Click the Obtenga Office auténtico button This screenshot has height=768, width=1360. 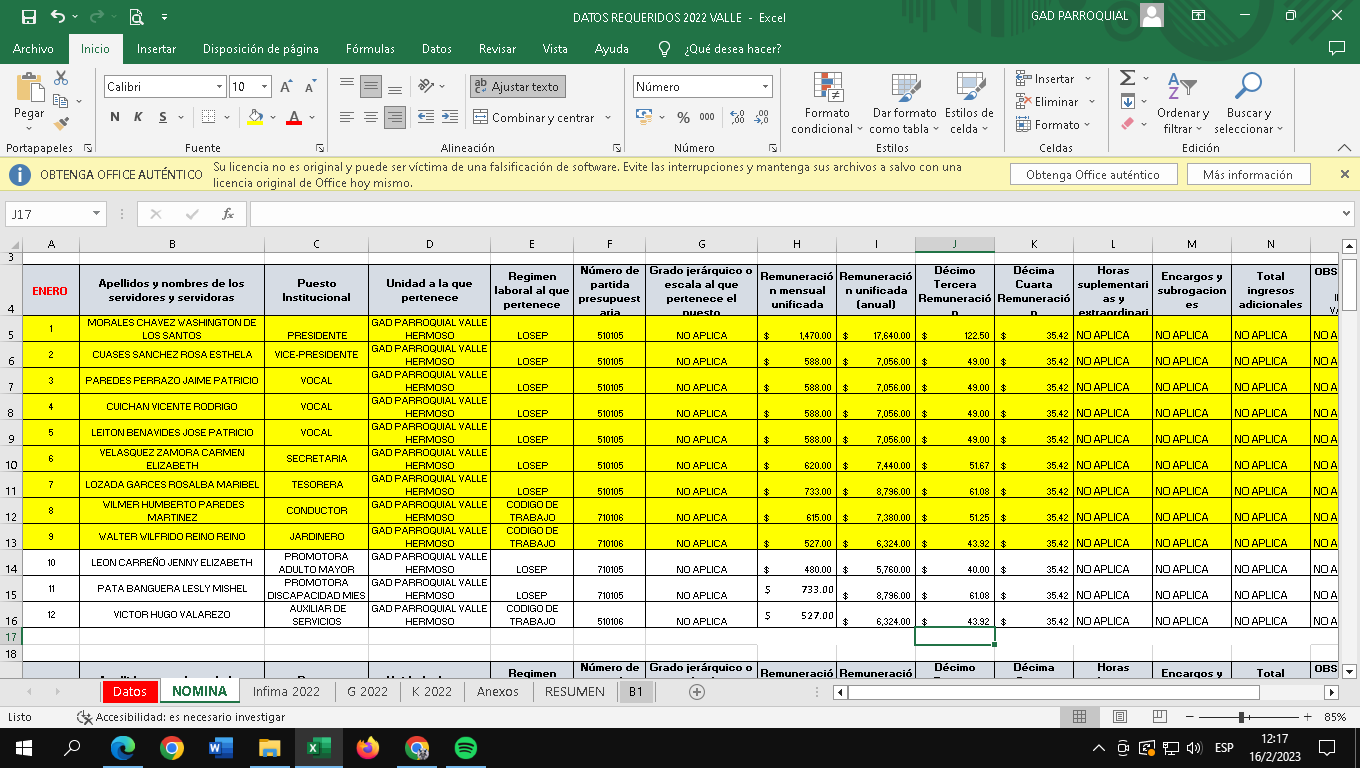coord(1092,174)
